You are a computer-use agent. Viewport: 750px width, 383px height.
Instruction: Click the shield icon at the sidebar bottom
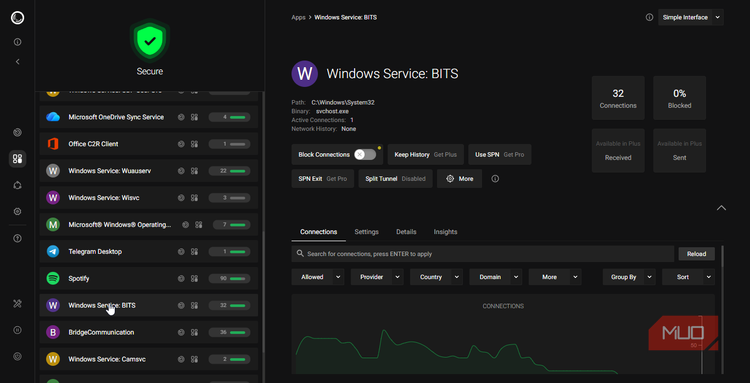(18, 356)
